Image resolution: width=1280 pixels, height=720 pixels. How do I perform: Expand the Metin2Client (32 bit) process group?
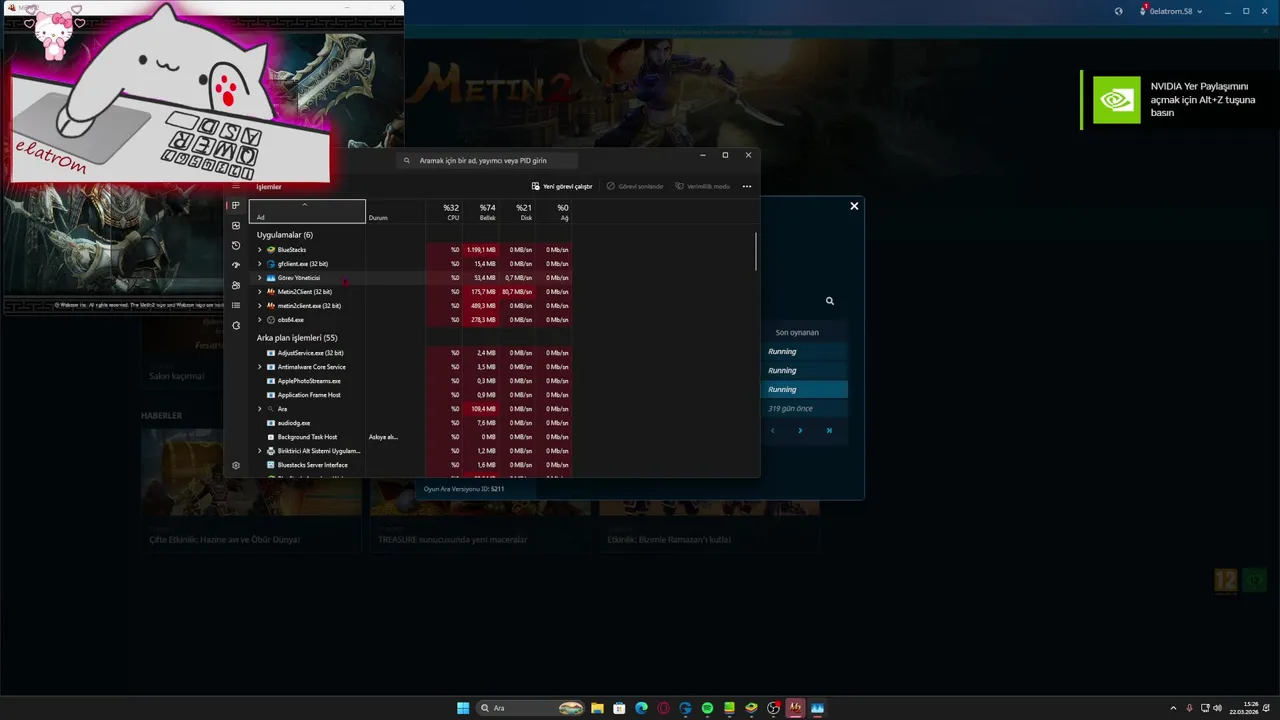pyautogui.click(x=259, y=291)
